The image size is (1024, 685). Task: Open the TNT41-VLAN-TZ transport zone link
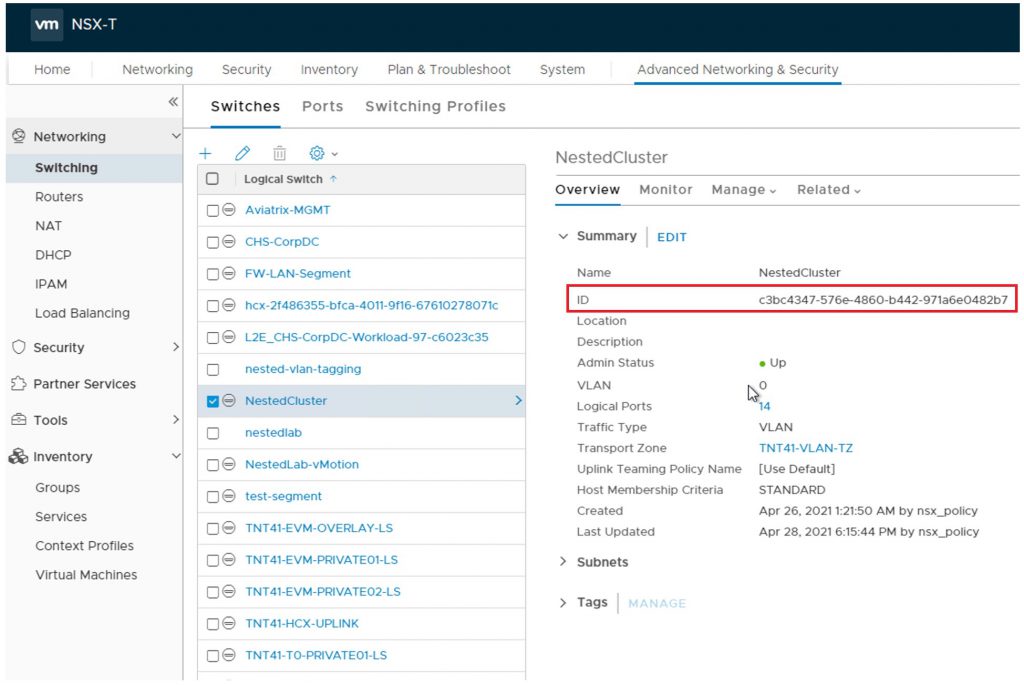click(x=805, y=448)
